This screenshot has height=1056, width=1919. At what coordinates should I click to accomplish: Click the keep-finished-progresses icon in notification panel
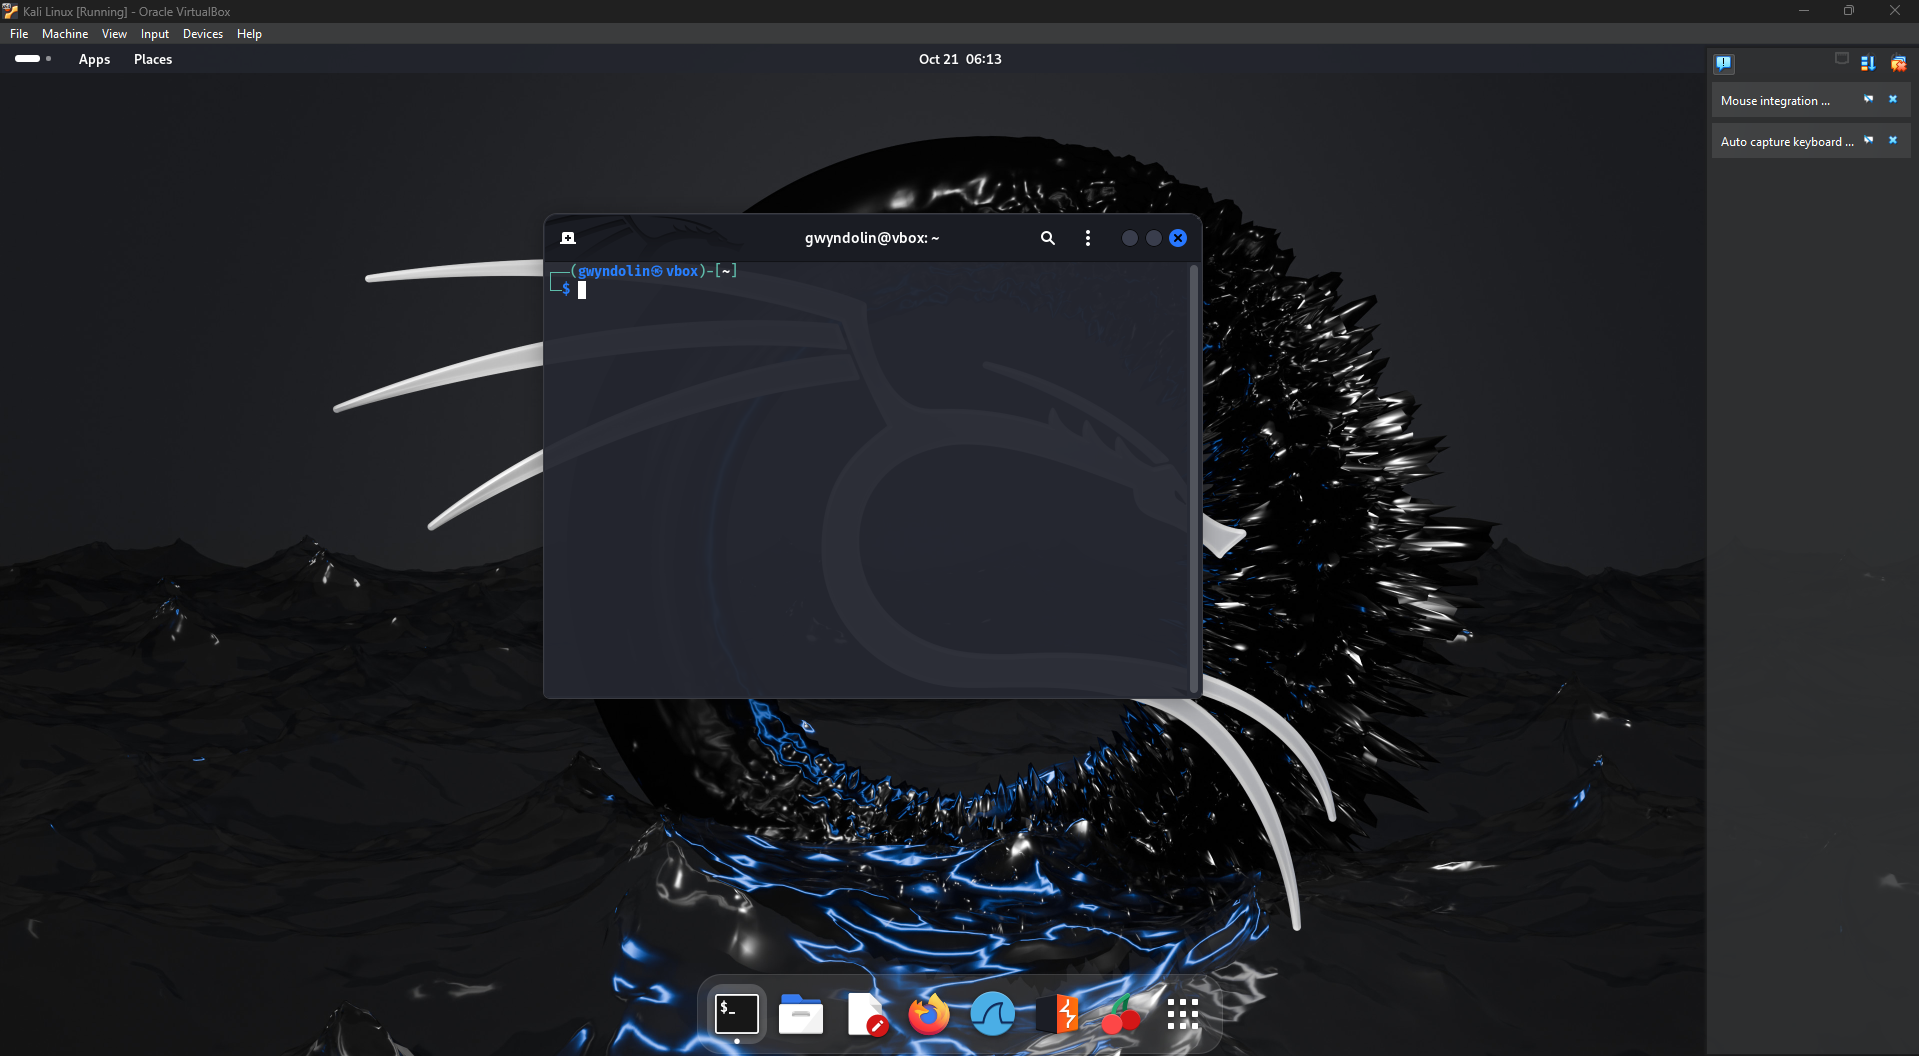[1842, 59]
